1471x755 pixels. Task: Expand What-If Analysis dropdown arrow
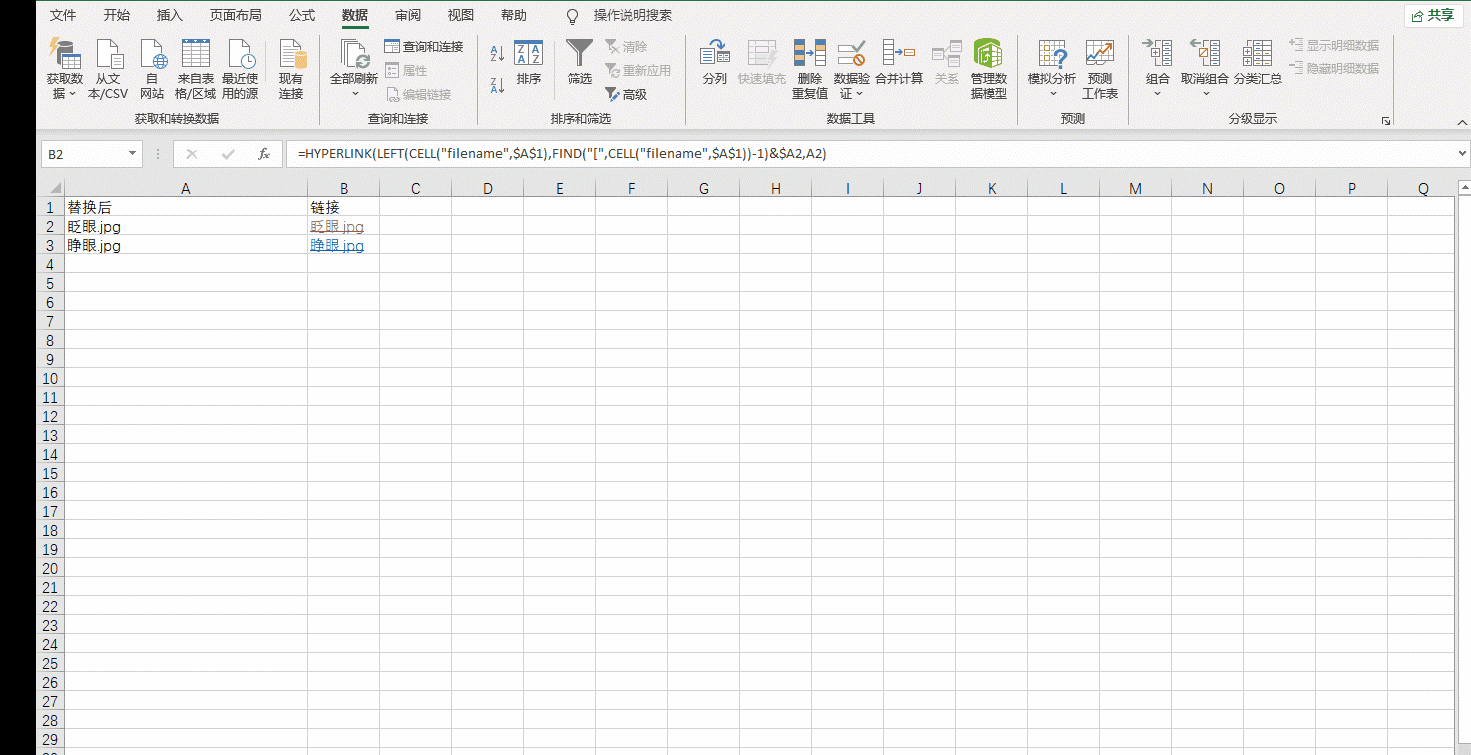(1052, 94)
